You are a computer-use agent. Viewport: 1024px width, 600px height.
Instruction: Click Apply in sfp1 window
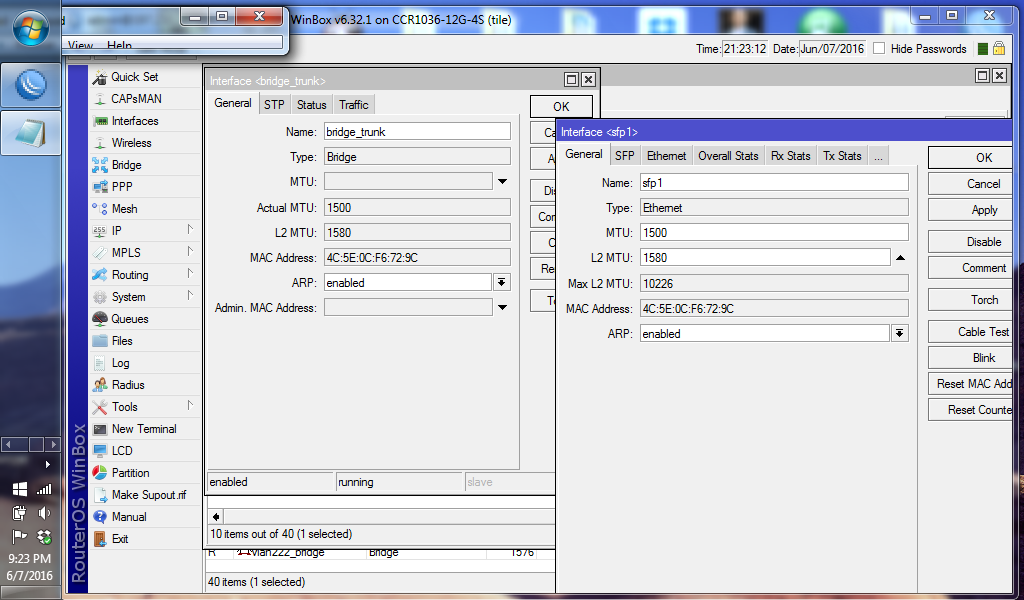(970, 210)
